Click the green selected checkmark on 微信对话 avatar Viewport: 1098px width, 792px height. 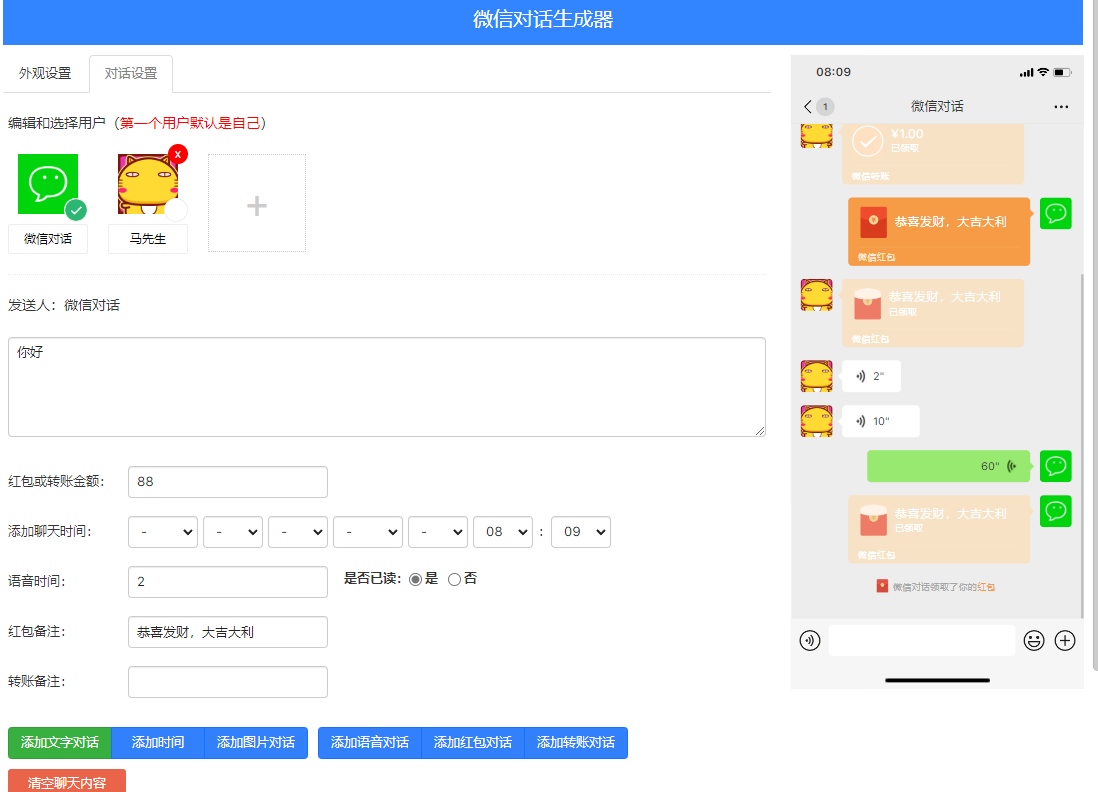pos(76,209)
